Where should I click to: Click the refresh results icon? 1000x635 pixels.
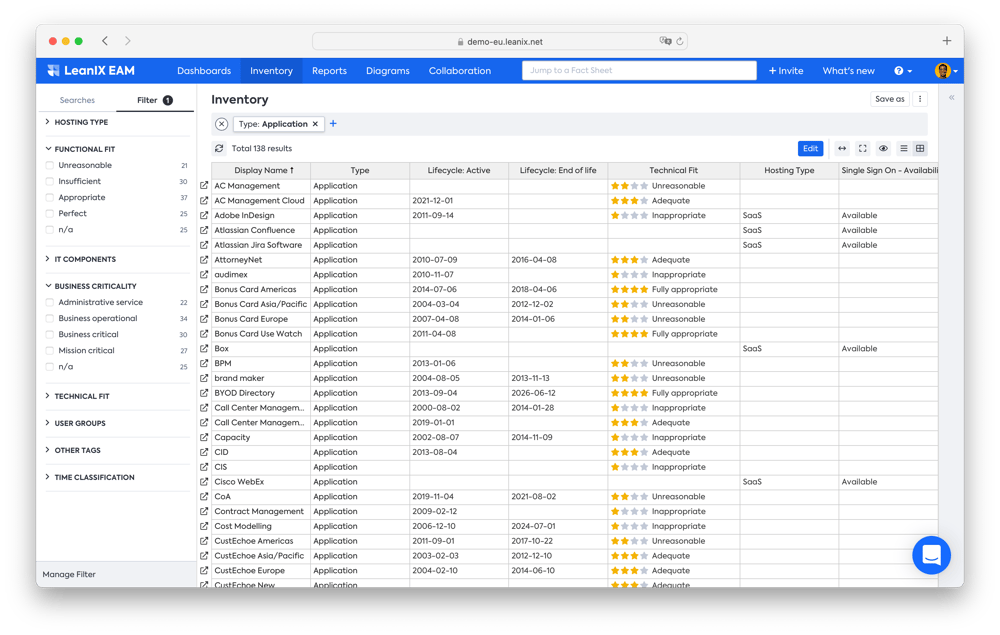tap(219, 148)
